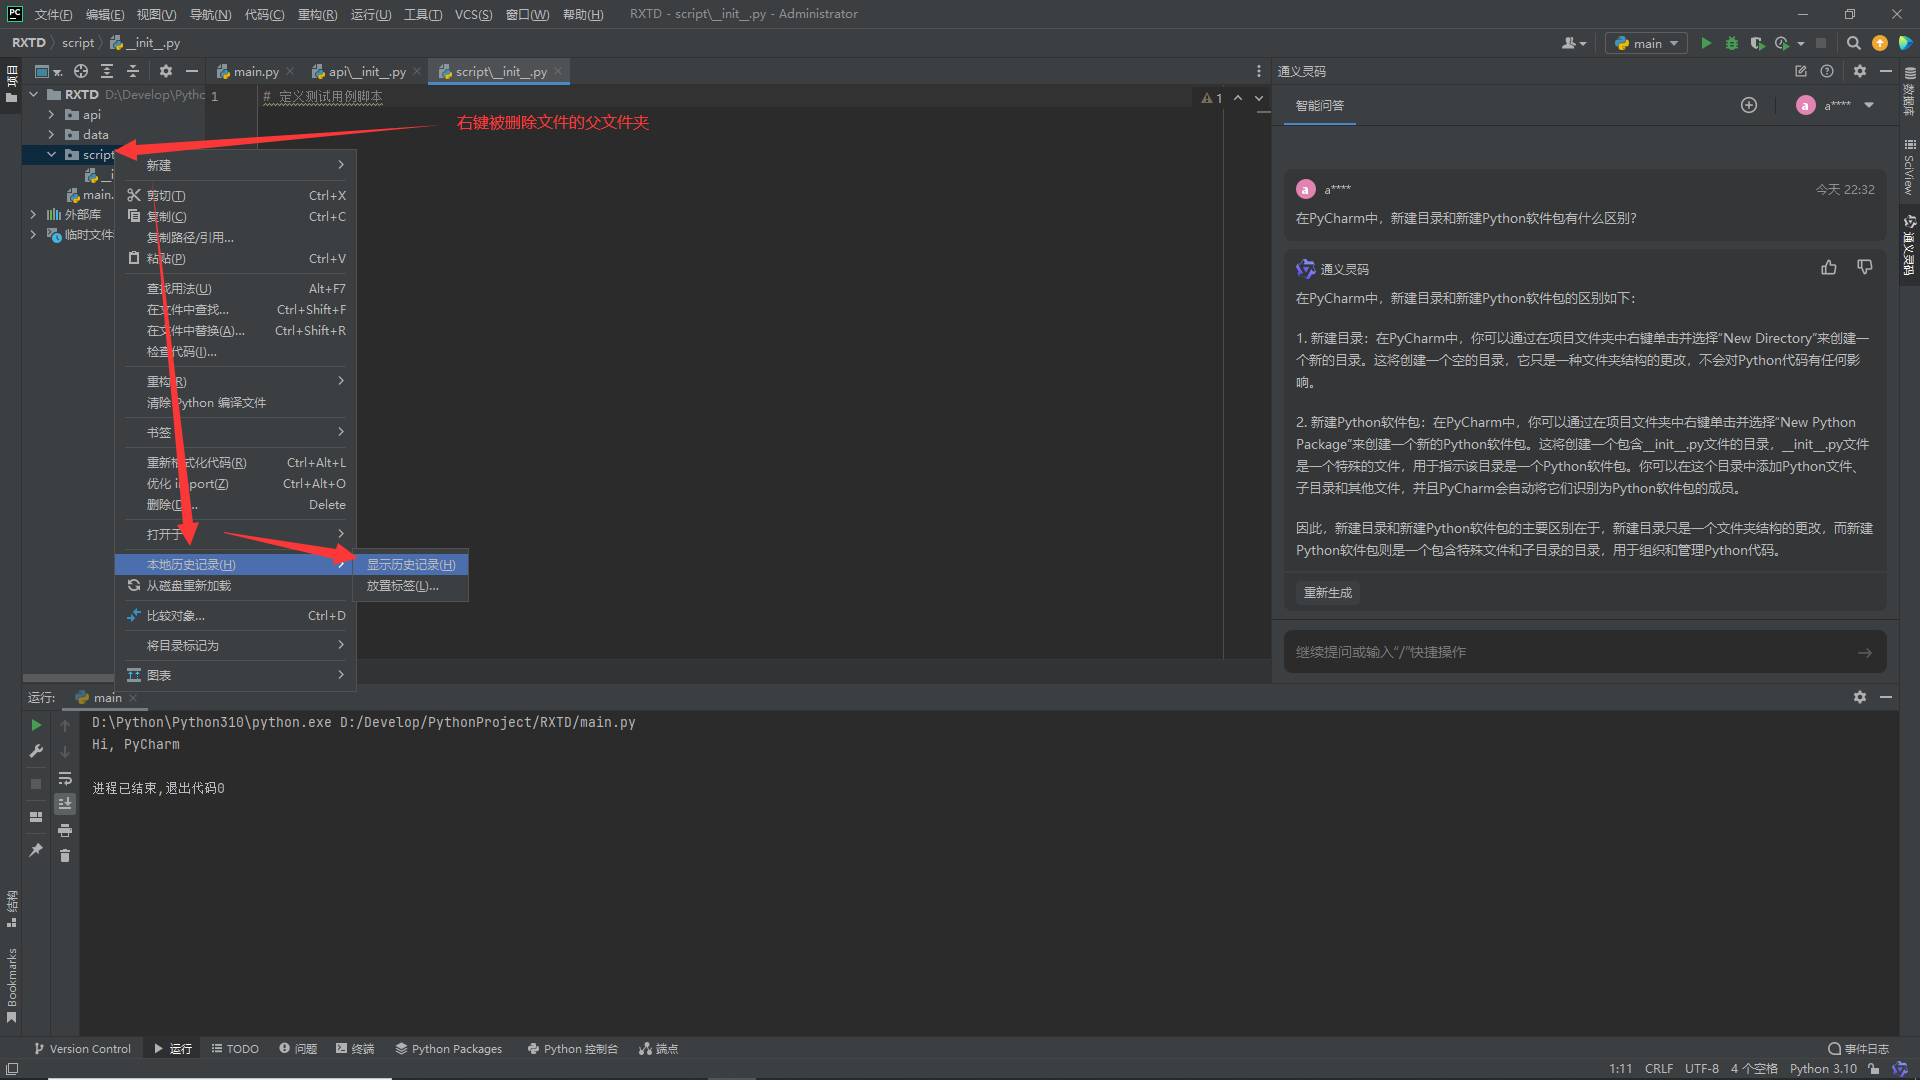
Task: Click the print icon in the run panel
Action: click(65, 830)
